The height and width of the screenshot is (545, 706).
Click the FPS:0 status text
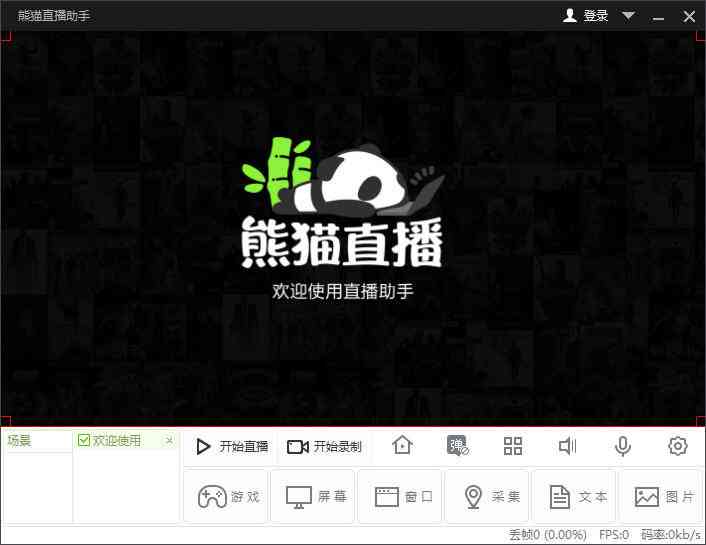[x=614, y=535]
